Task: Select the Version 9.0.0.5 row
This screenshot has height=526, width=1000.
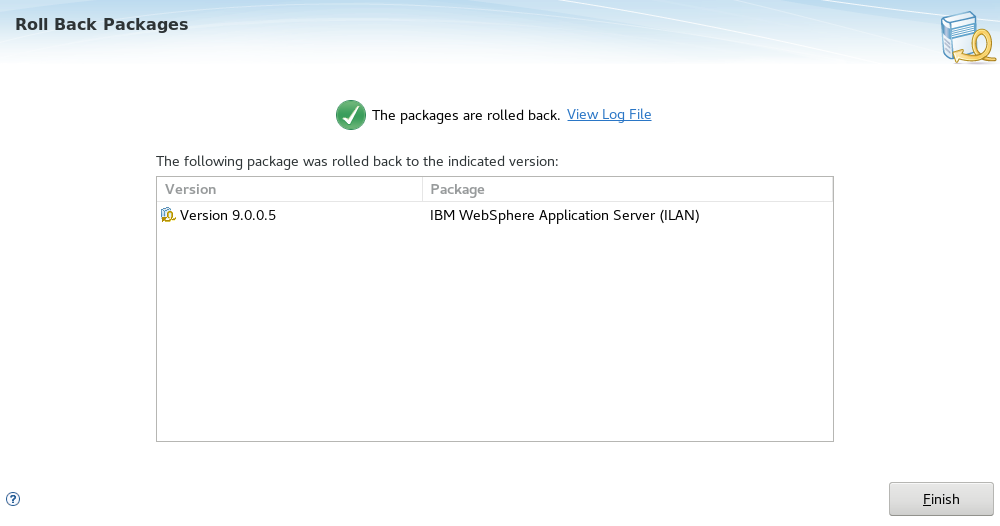Action: point(495,216)
